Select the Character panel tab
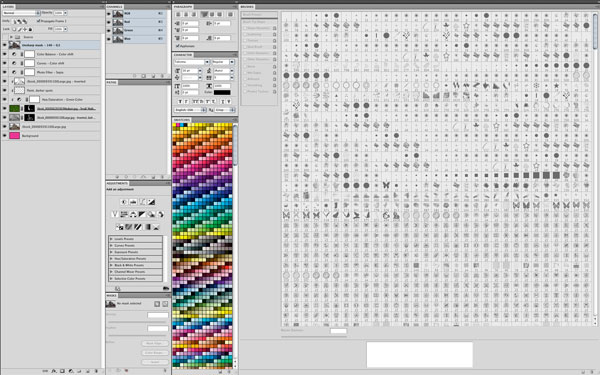Screen dimensions: 600x375 click(x=183, y=55)
